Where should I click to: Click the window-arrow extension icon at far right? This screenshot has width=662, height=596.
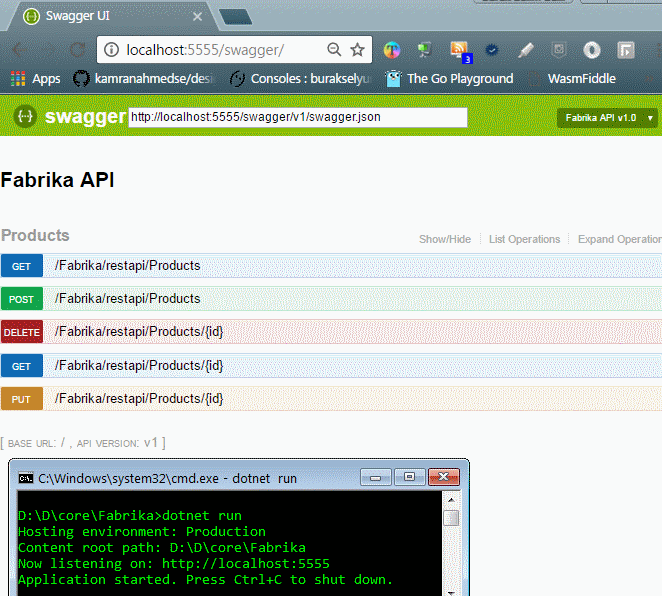pyautogui.click(x=625, y=50)
